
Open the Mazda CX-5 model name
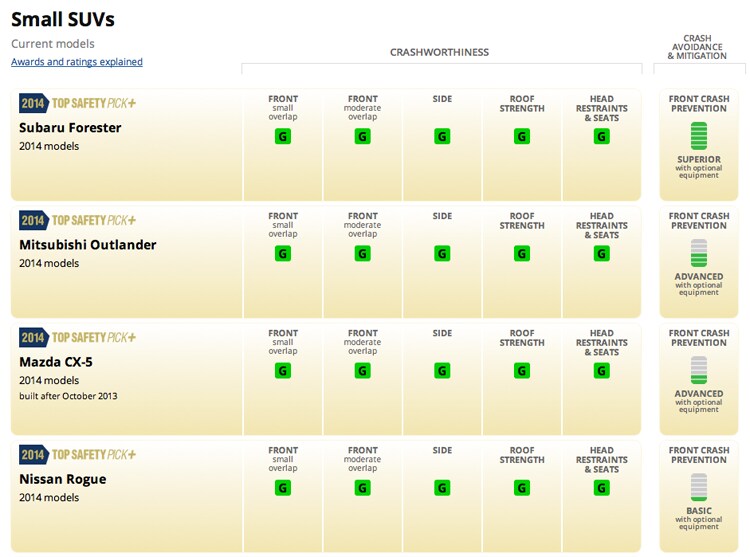(x=56, y=362)
